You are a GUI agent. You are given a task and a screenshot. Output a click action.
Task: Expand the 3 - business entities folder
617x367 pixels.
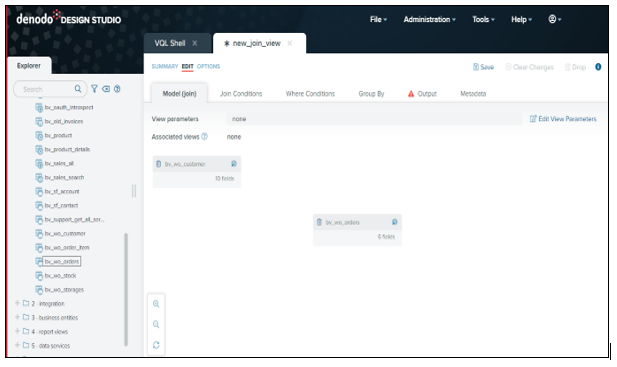coord(17,317)
